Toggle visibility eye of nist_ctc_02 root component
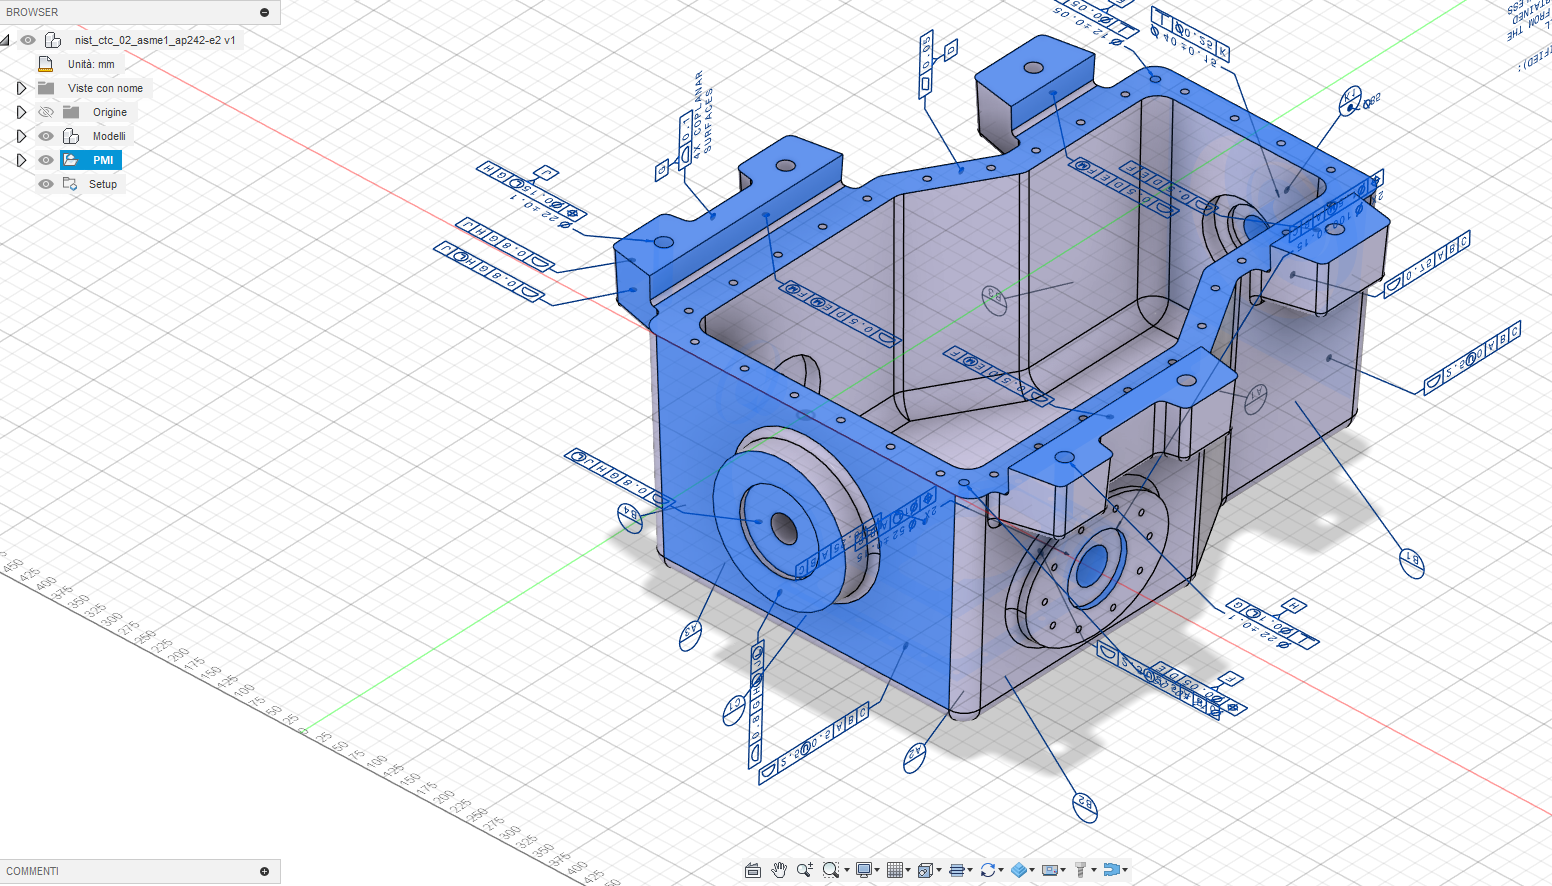Image resolution: width=1552 pixels, height=886 pixels. pos(28,40)
